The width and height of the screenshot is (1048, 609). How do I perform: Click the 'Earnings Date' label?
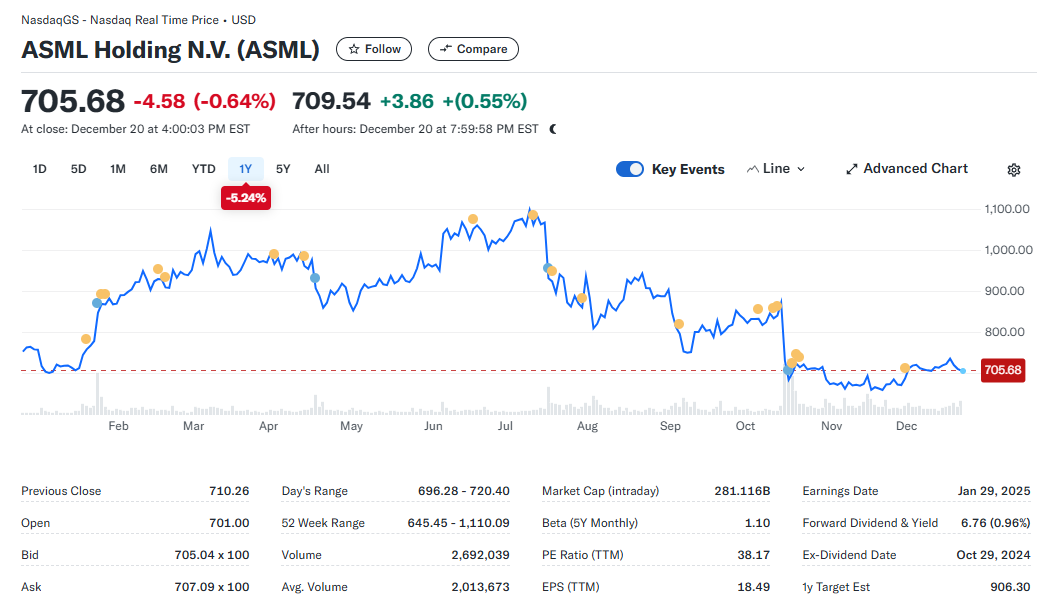(840, 491)
